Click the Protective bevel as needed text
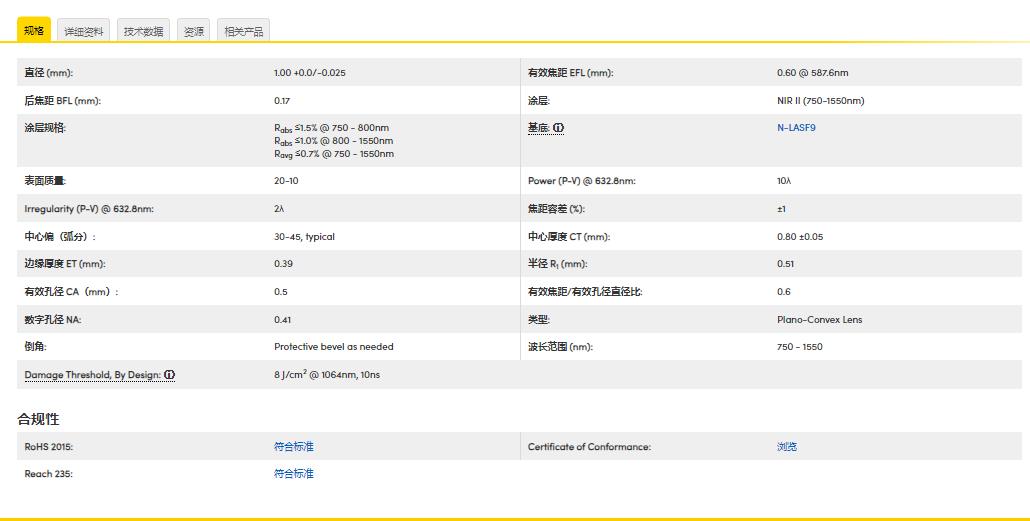Image resolution: width=1030 pixels, height=521 pixels. click(333, 347)
